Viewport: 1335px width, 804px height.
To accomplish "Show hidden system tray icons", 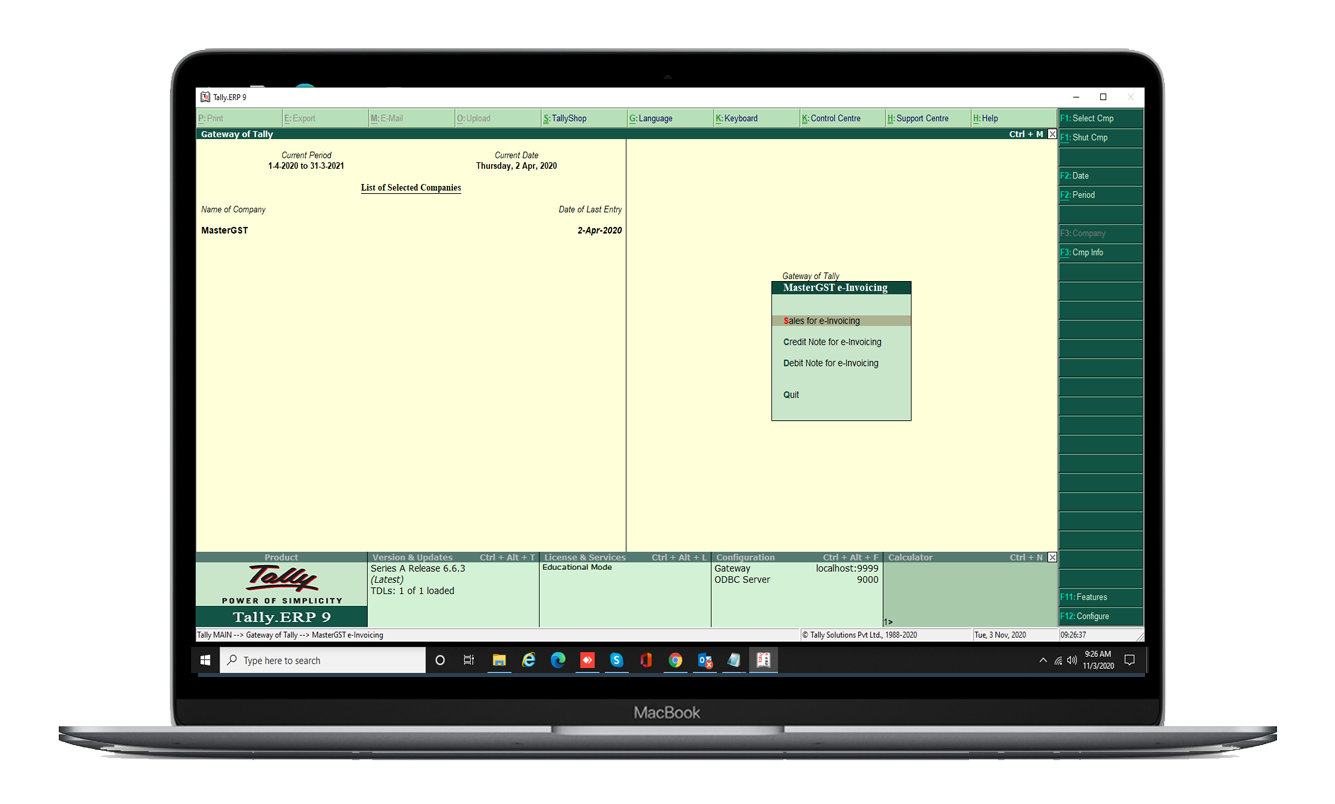I will [x=1043, y=660].
